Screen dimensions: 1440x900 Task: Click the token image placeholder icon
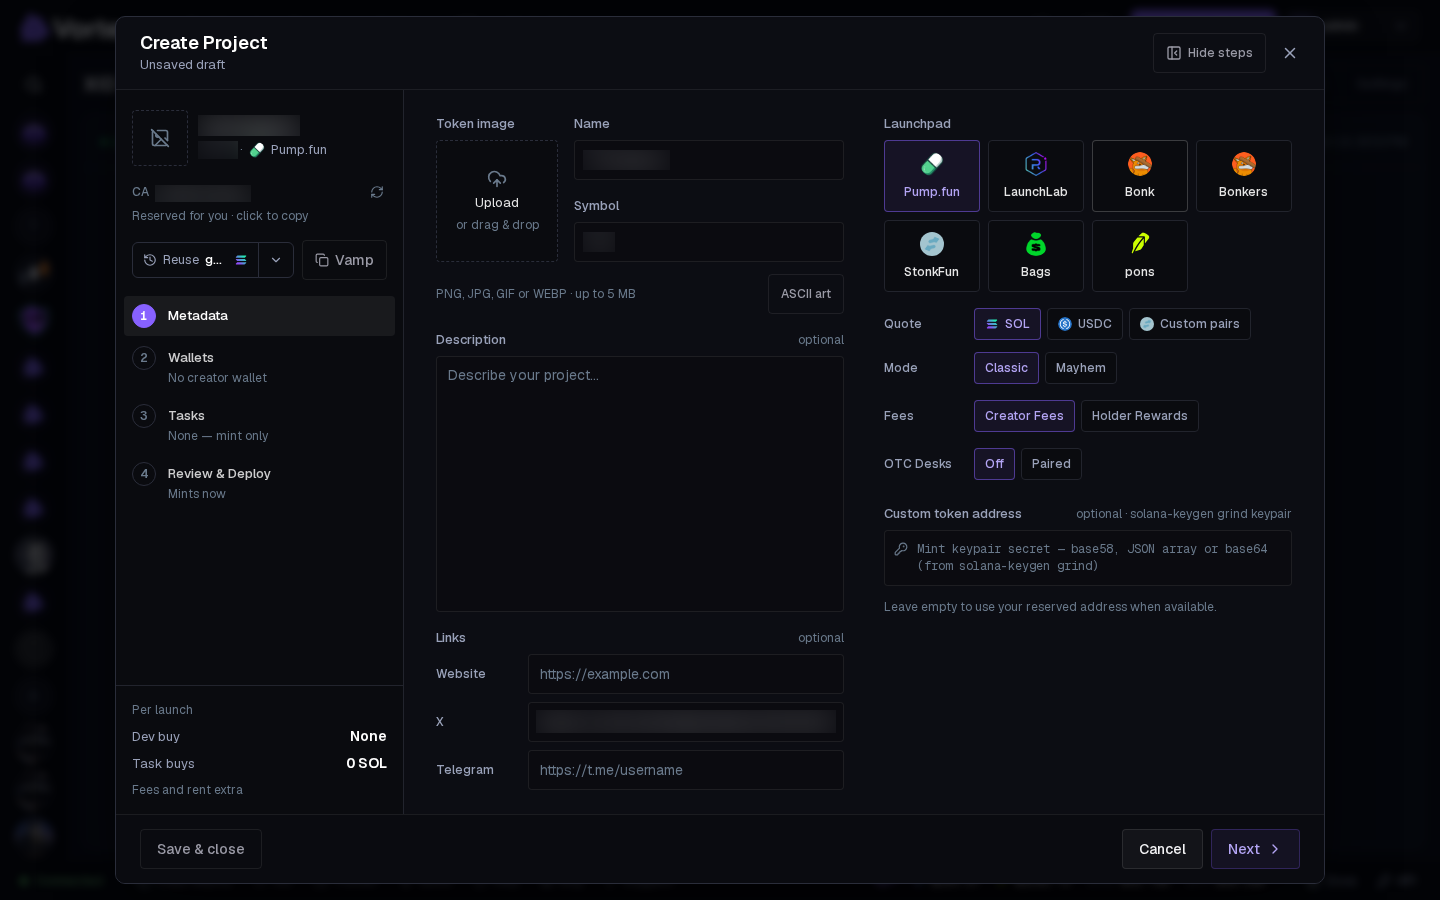[160, 138]
